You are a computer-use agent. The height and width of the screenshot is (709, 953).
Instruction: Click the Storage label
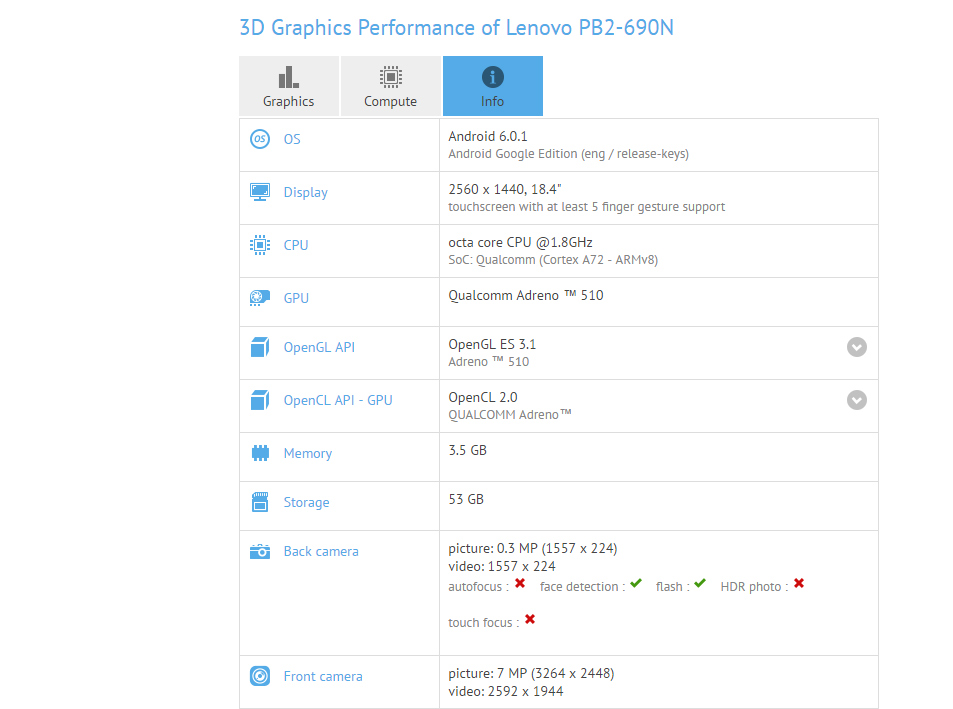[306, 503]
